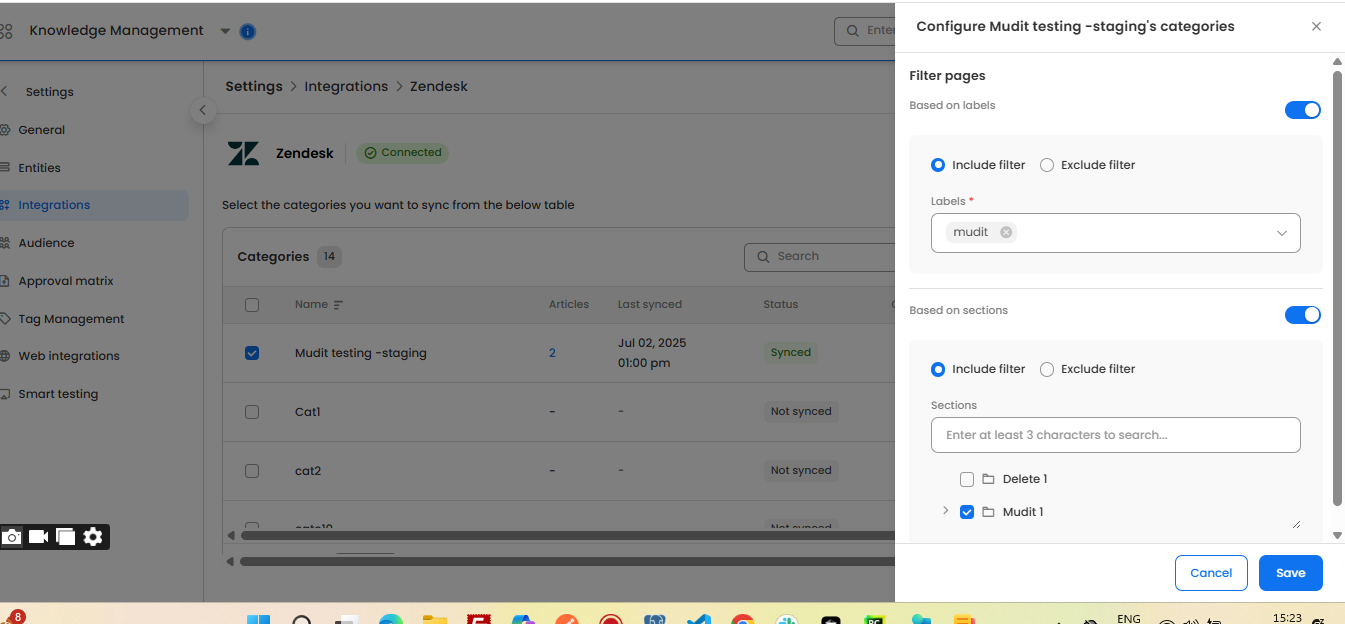Viewport: 1345px width, 624px height.
Task: Click the Cancel button
Action: 1211,573
